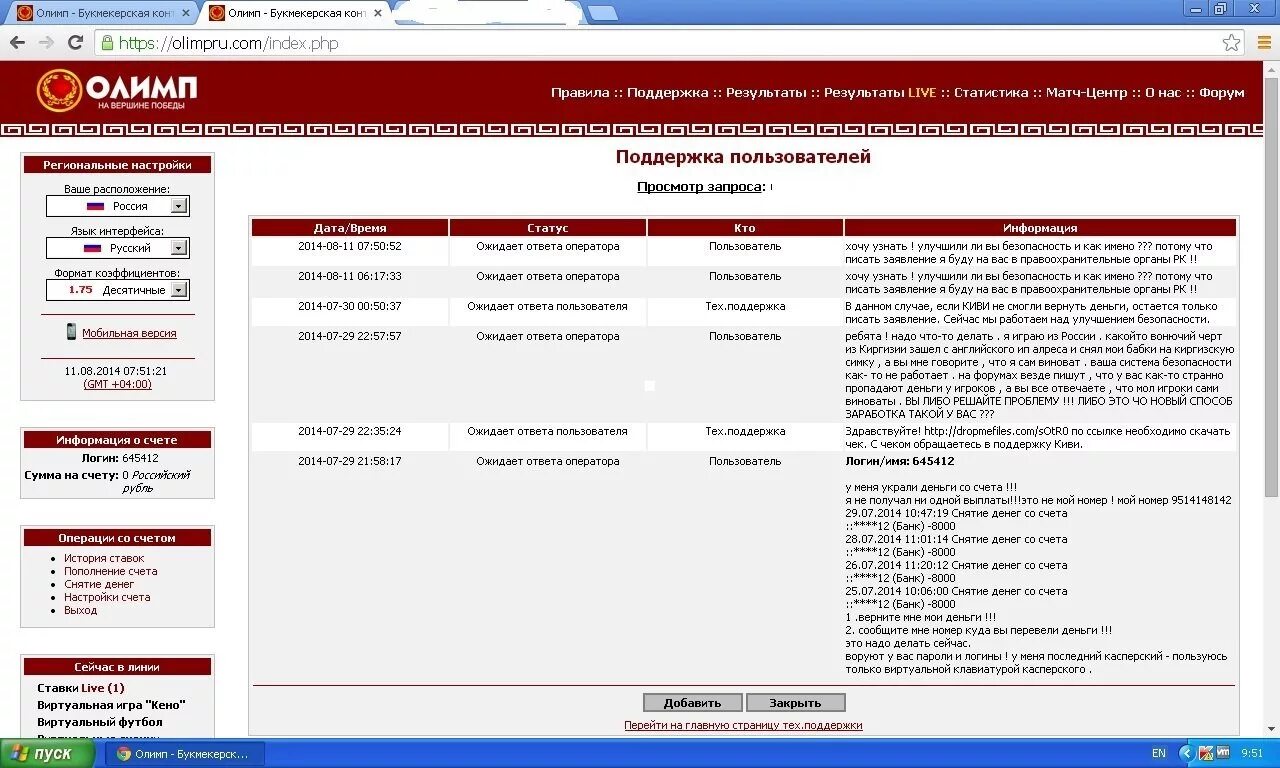Click the Олимп logo in header
This screenshot has width=1280, height=768.
117,90
